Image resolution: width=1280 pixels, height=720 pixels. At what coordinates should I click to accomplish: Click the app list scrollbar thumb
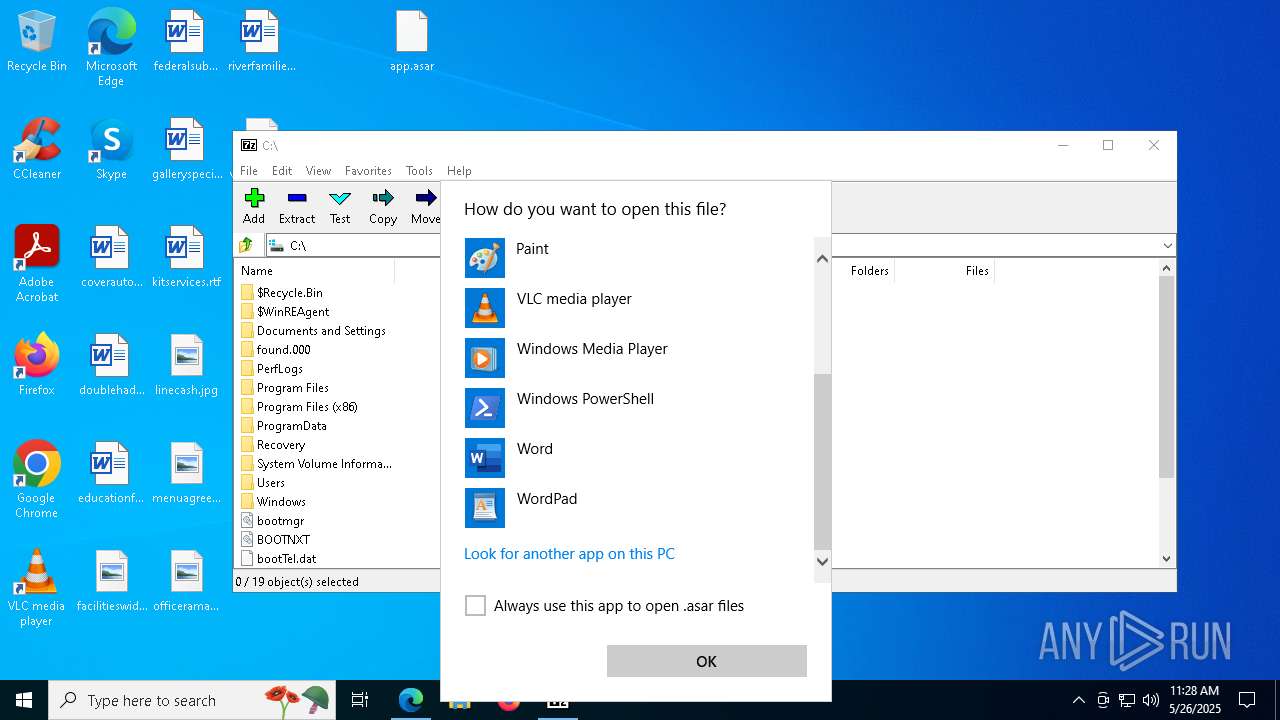(x=822, y=461)
